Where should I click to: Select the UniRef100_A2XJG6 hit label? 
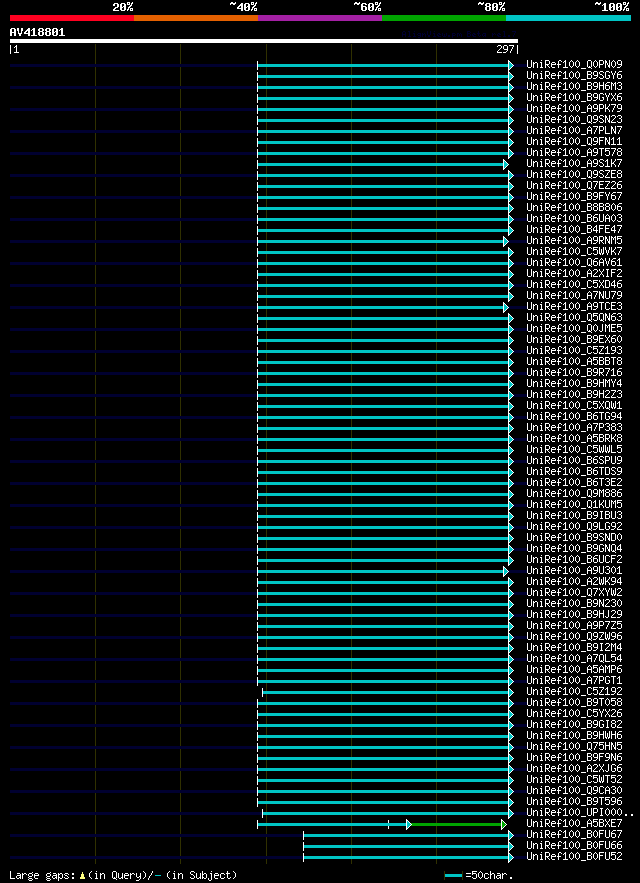[x=575, y=768]
